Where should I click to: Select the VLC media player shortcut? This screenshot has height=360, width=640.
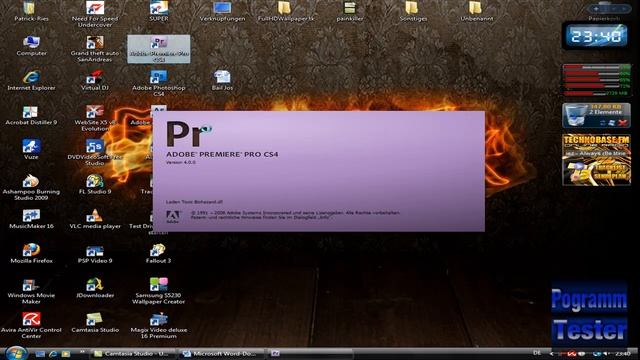pos(95,219)
